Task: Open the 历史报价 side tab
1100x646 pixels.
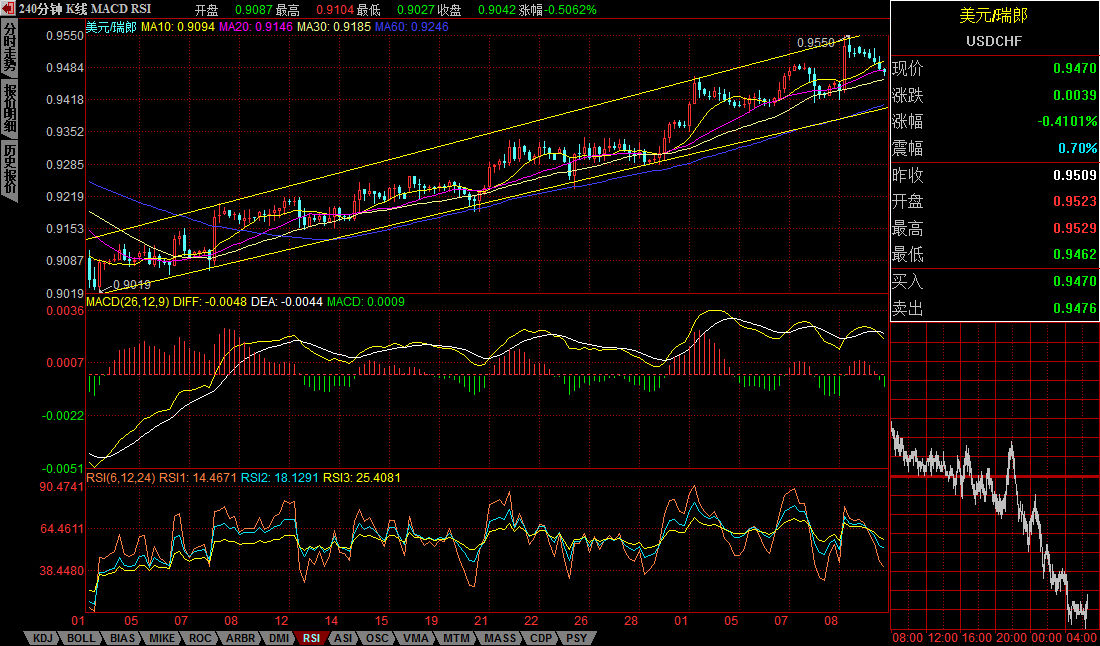Action: [x=9, y=170]
